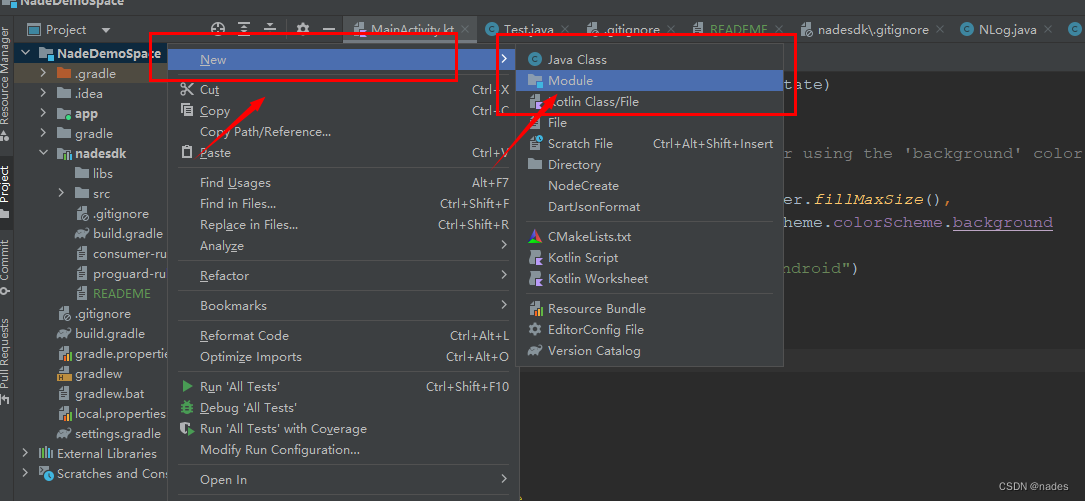This screenshot has height=501, width=1085.
Task: Open Project panel settings gear
Action: (303, 29)
